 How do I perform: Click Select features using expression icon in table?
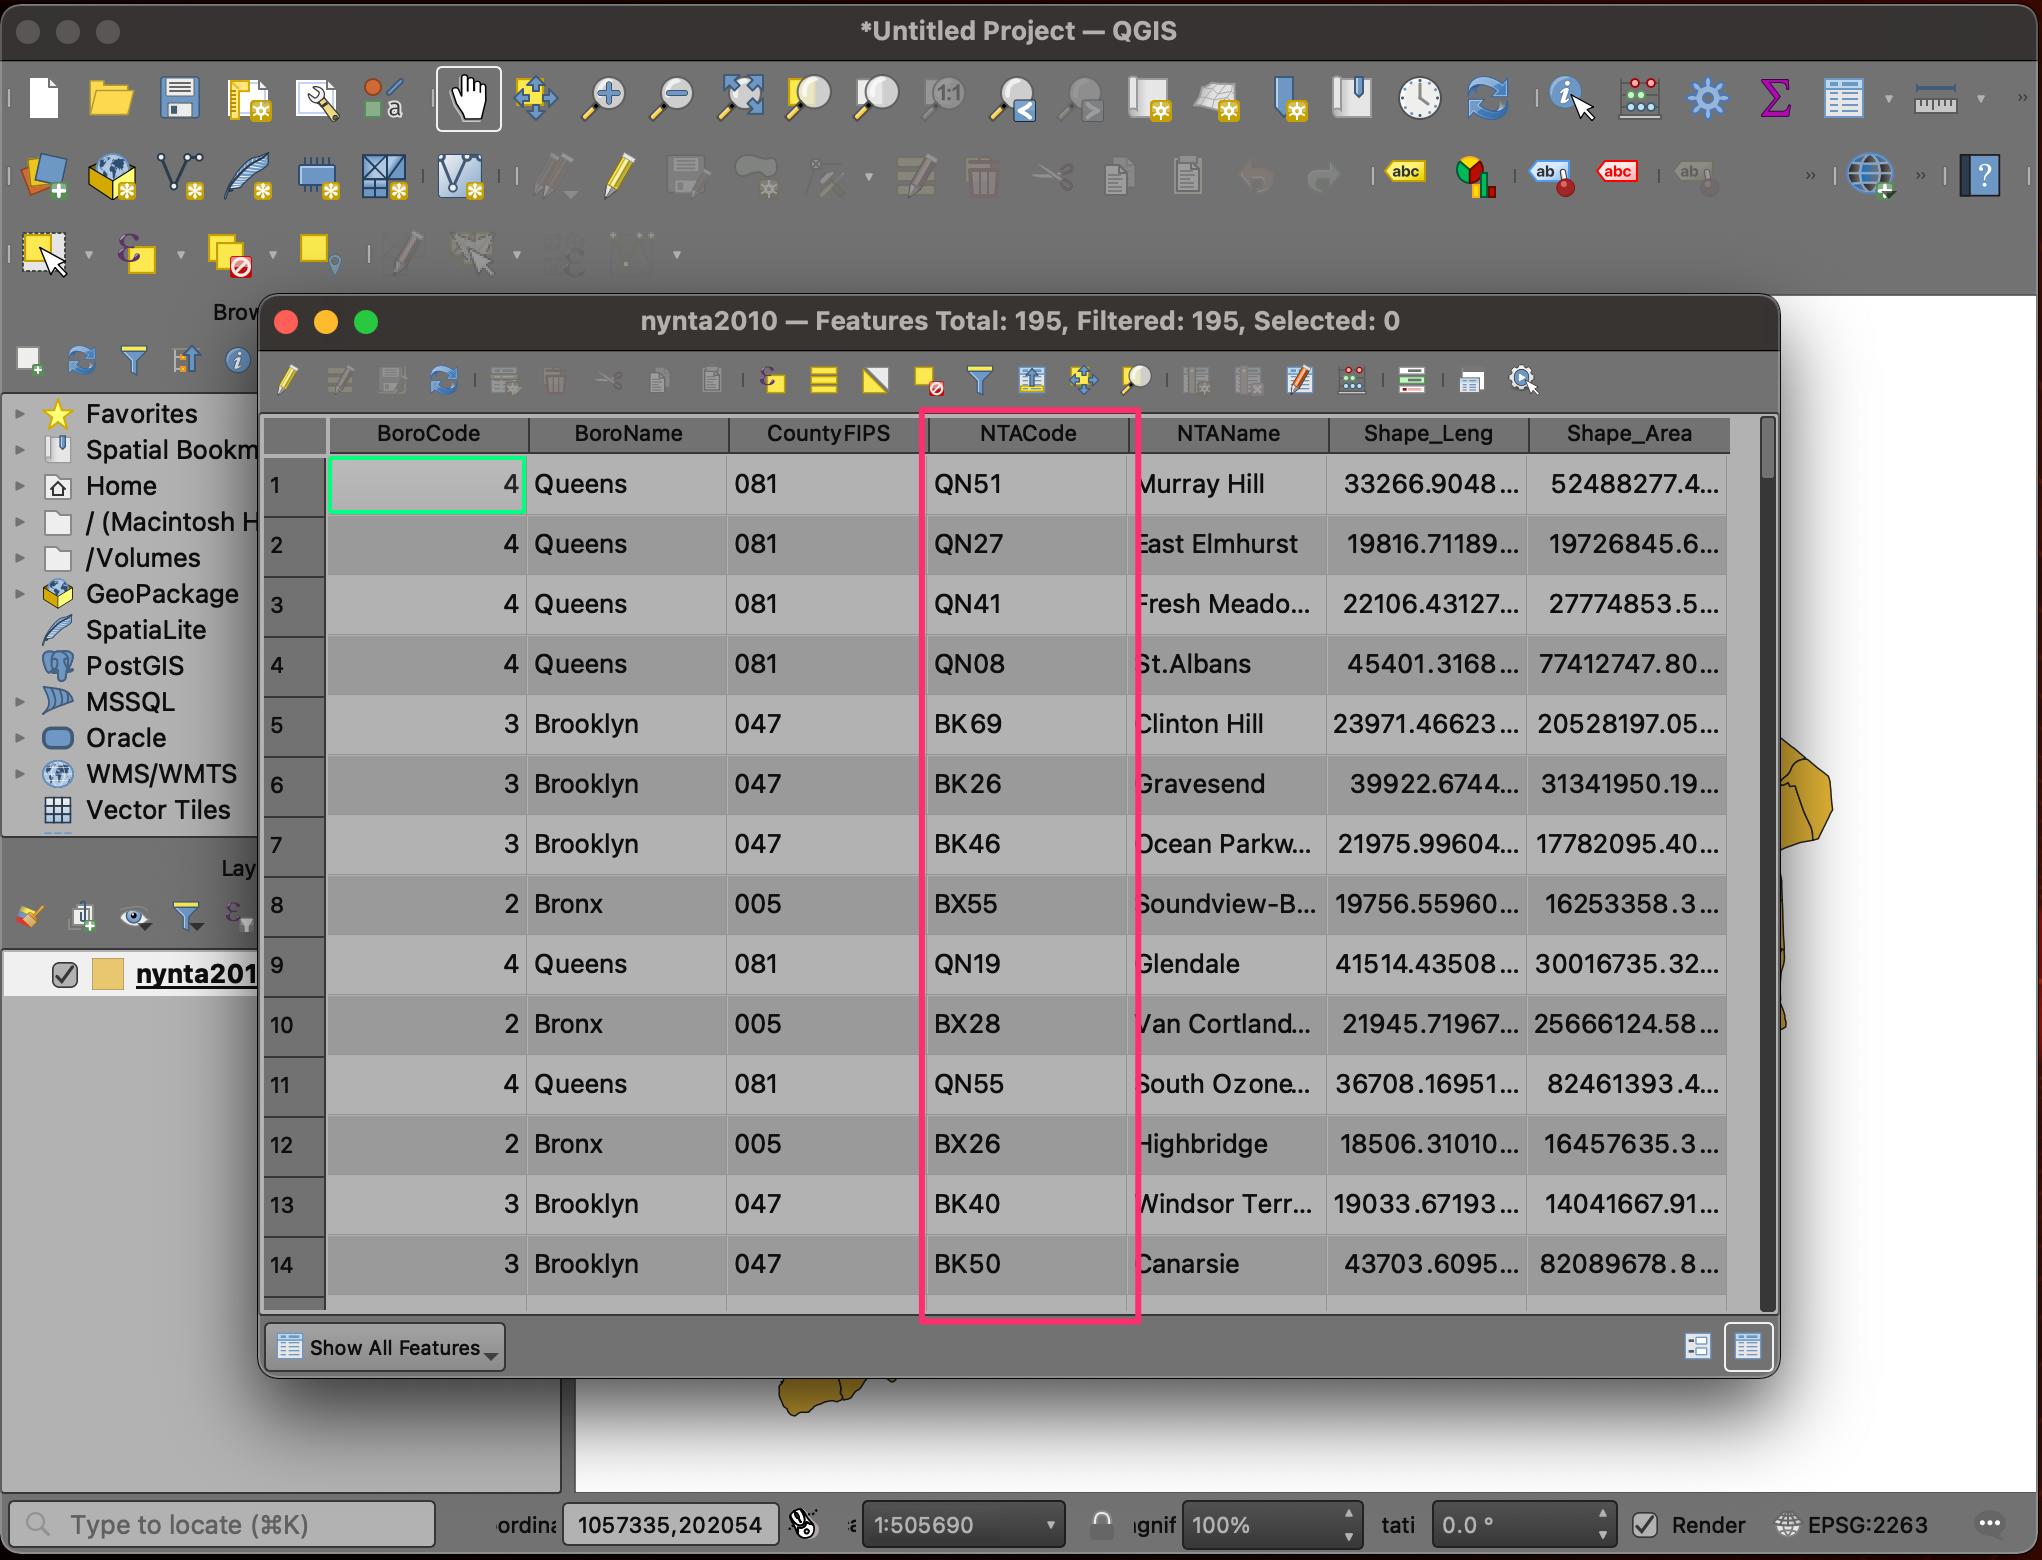772,380
